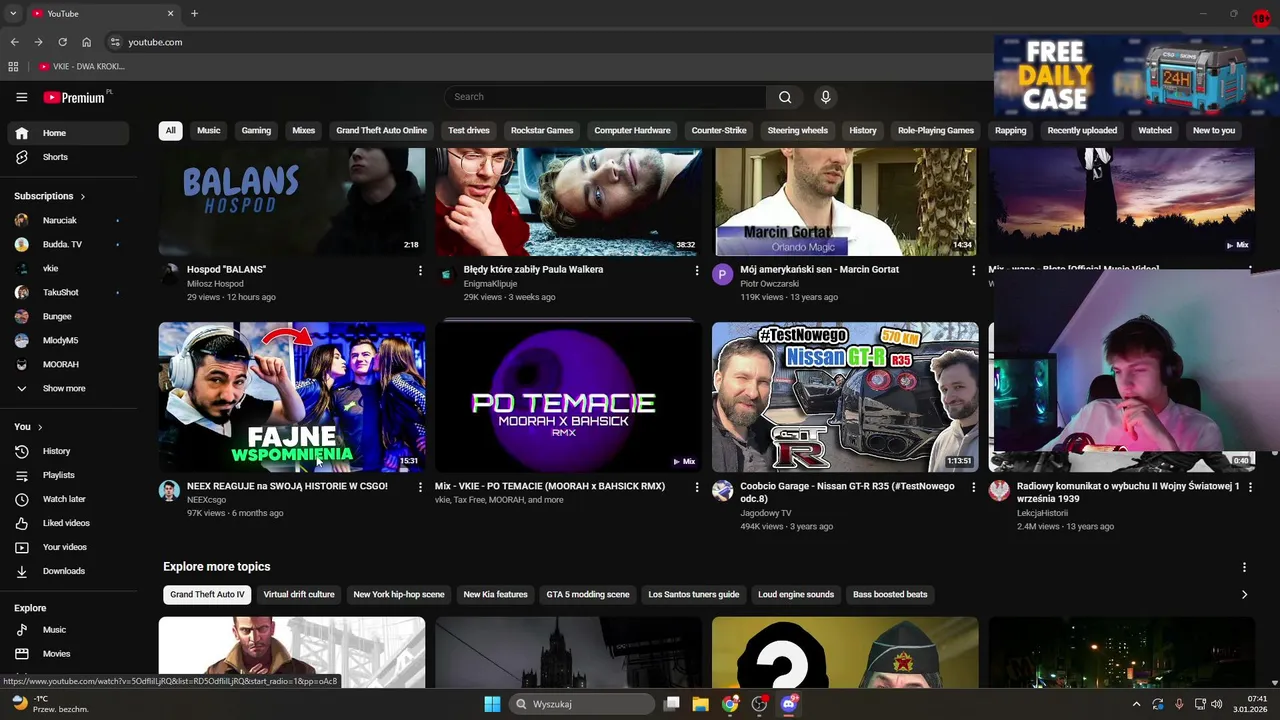Start voice search with microphone icon
The height and width of the screenshot is (720, 1280).
[x=825, y=97]
